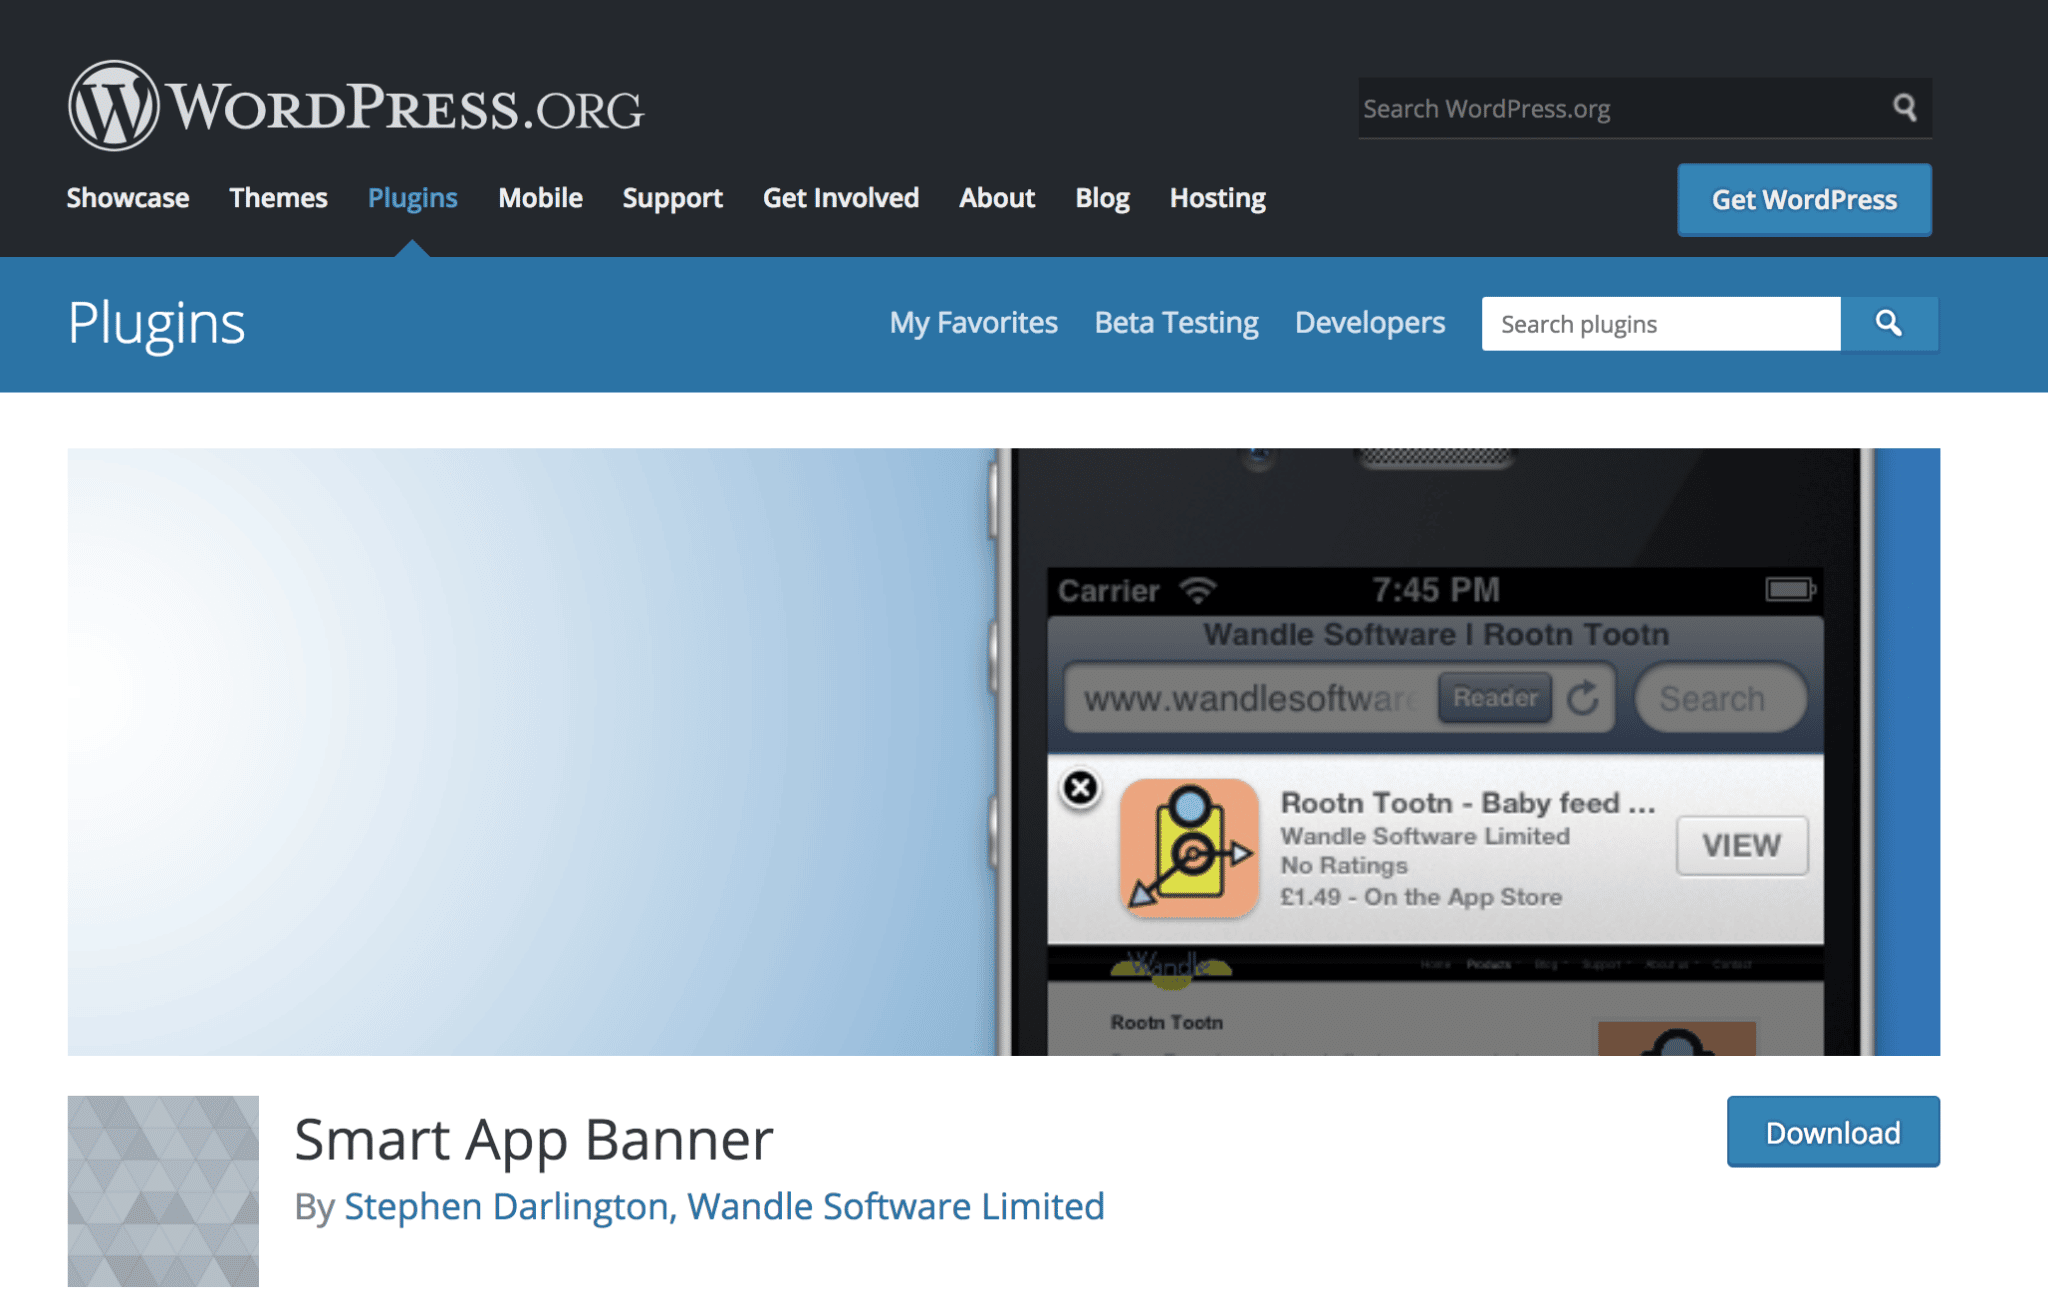Click the plugin search magnifier icon
The width and height of the screenshot is (2048, 1301).
tap(1888, 324)
